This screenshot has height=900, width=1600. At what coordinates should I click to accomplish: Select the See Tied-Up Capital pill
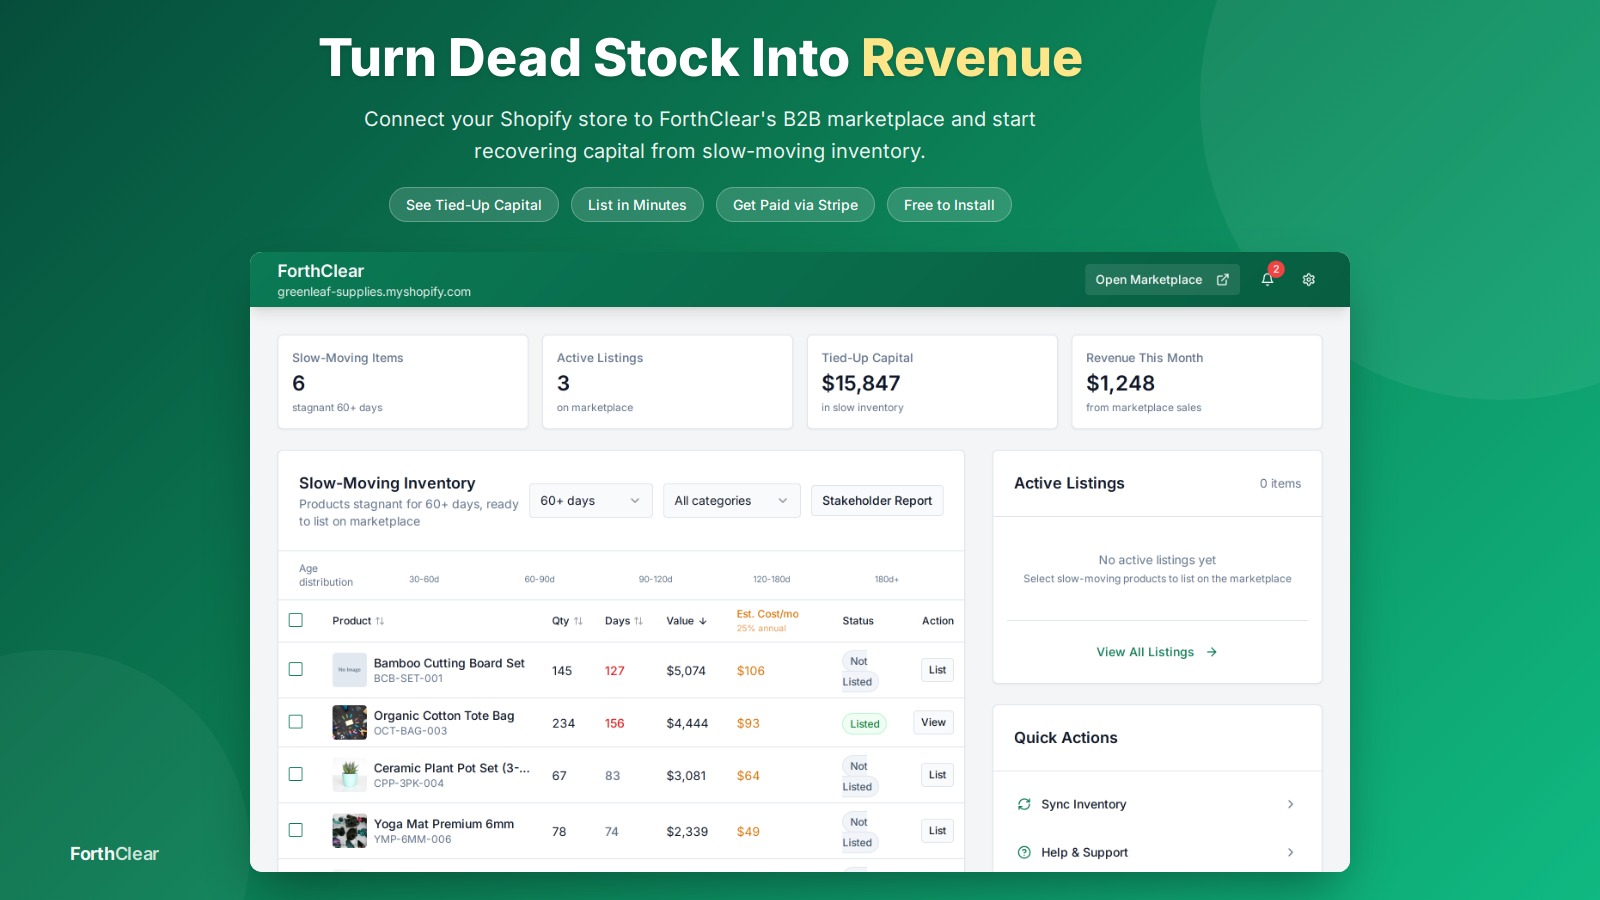point(474,205)
